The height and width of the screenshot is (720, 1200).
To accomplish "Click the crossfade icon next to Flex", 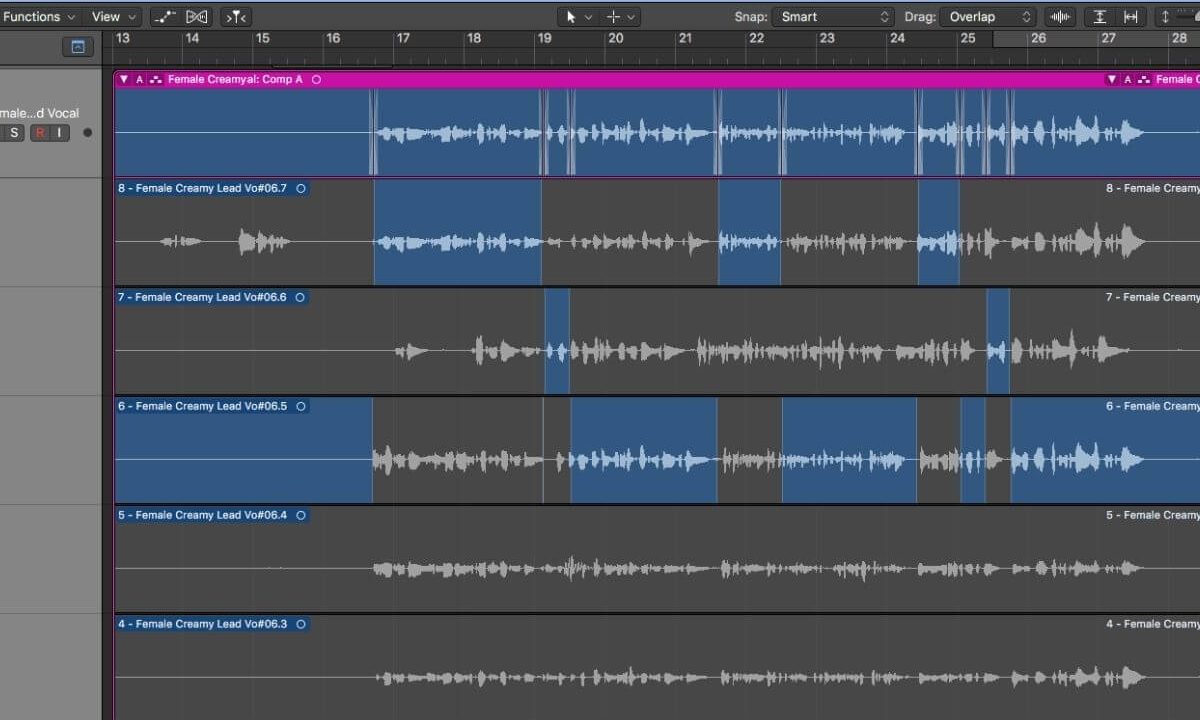I will click(x=196, y=16).
